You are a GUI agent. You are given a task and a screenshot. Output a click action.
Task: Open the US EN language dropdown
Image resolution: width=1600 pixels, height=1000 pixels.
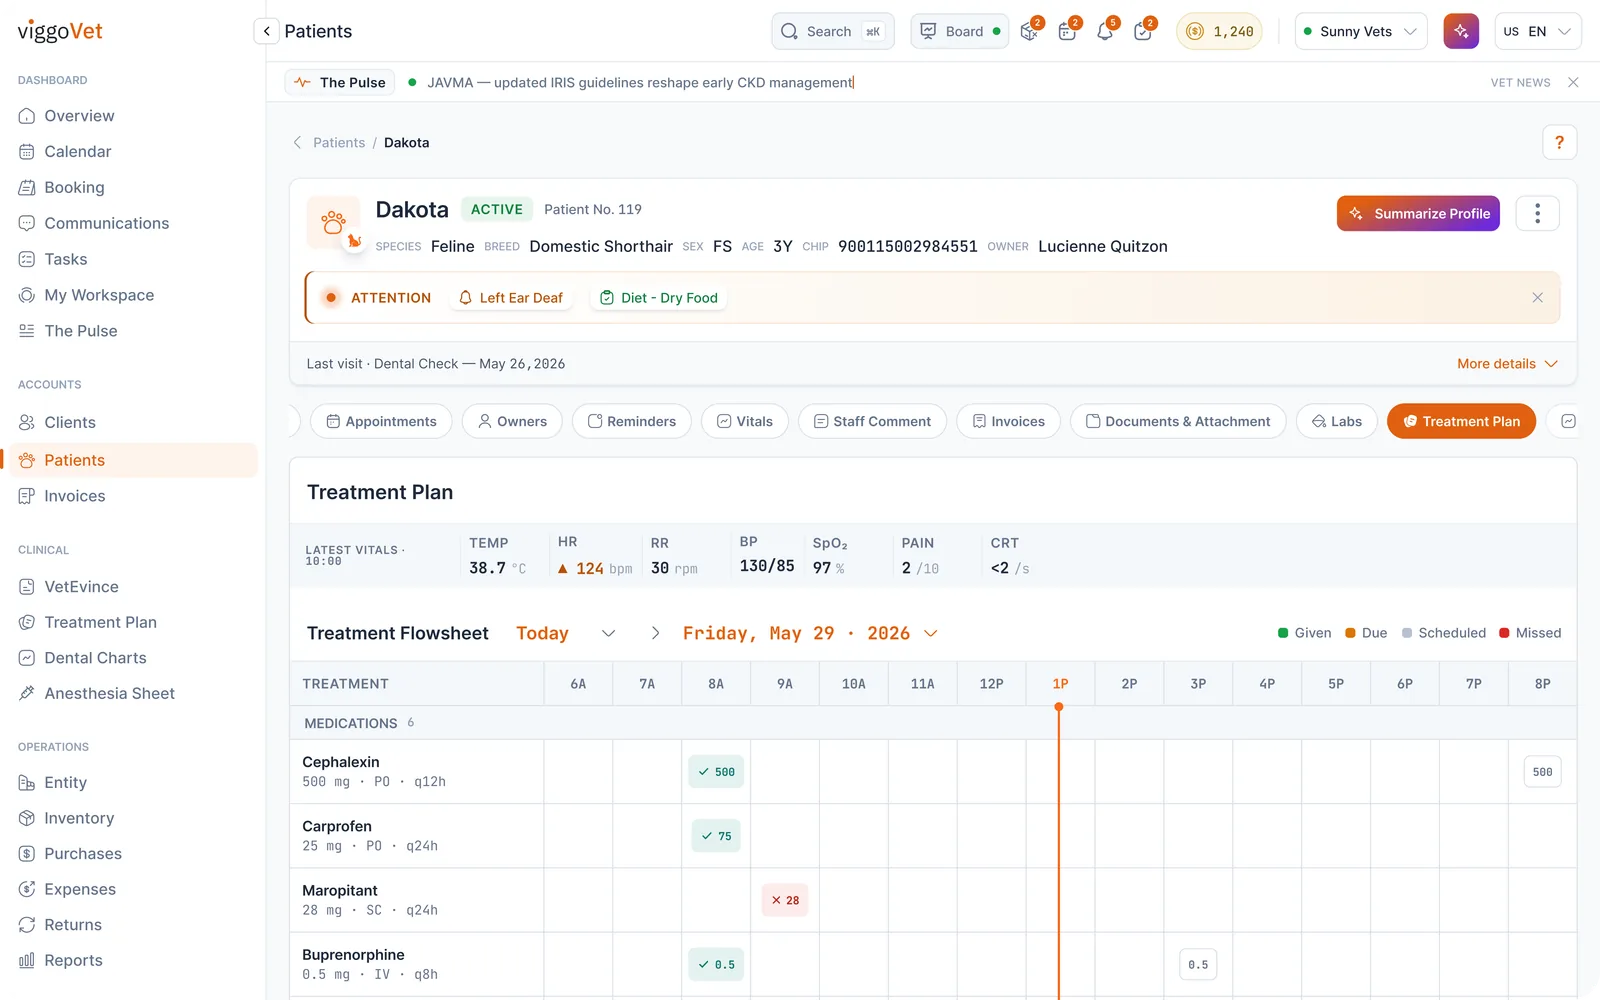1537,31
